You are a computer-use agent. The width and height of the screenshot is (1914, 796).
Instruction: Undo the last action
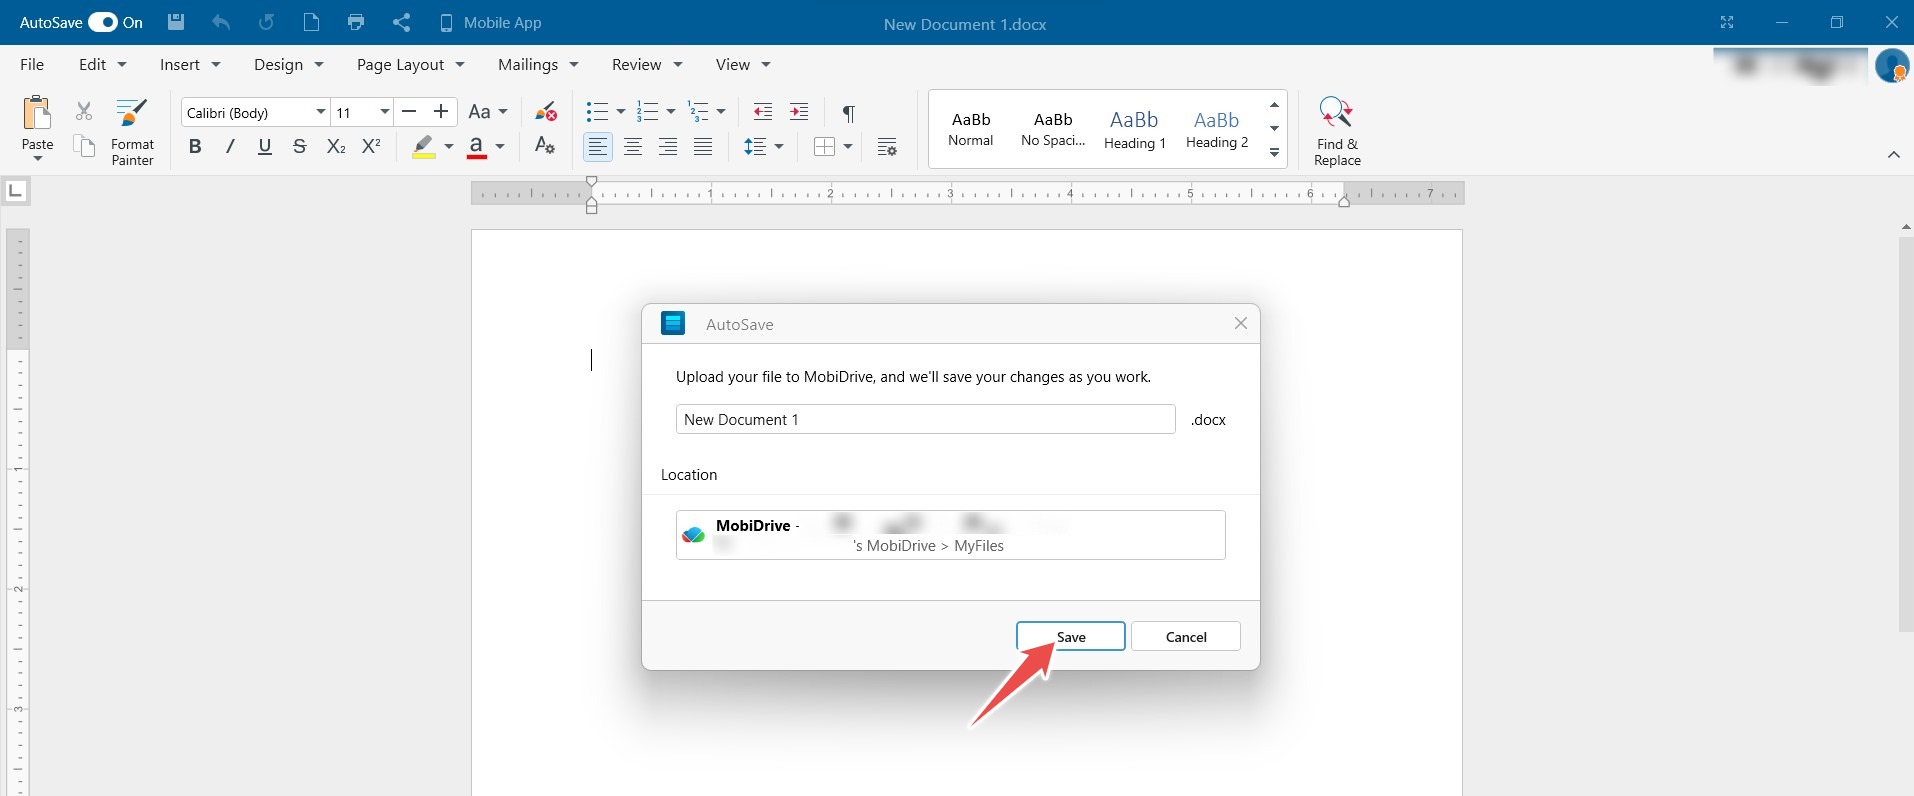pos(221,22)
